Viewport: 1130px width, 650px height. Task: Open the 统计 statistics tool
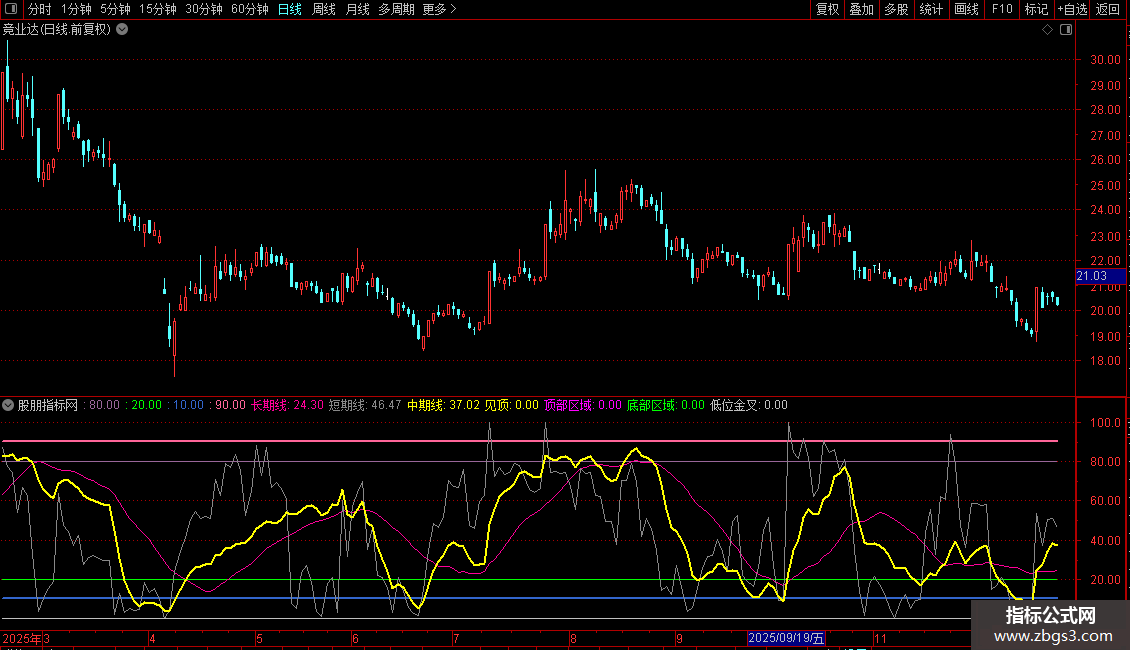point(931,10)
